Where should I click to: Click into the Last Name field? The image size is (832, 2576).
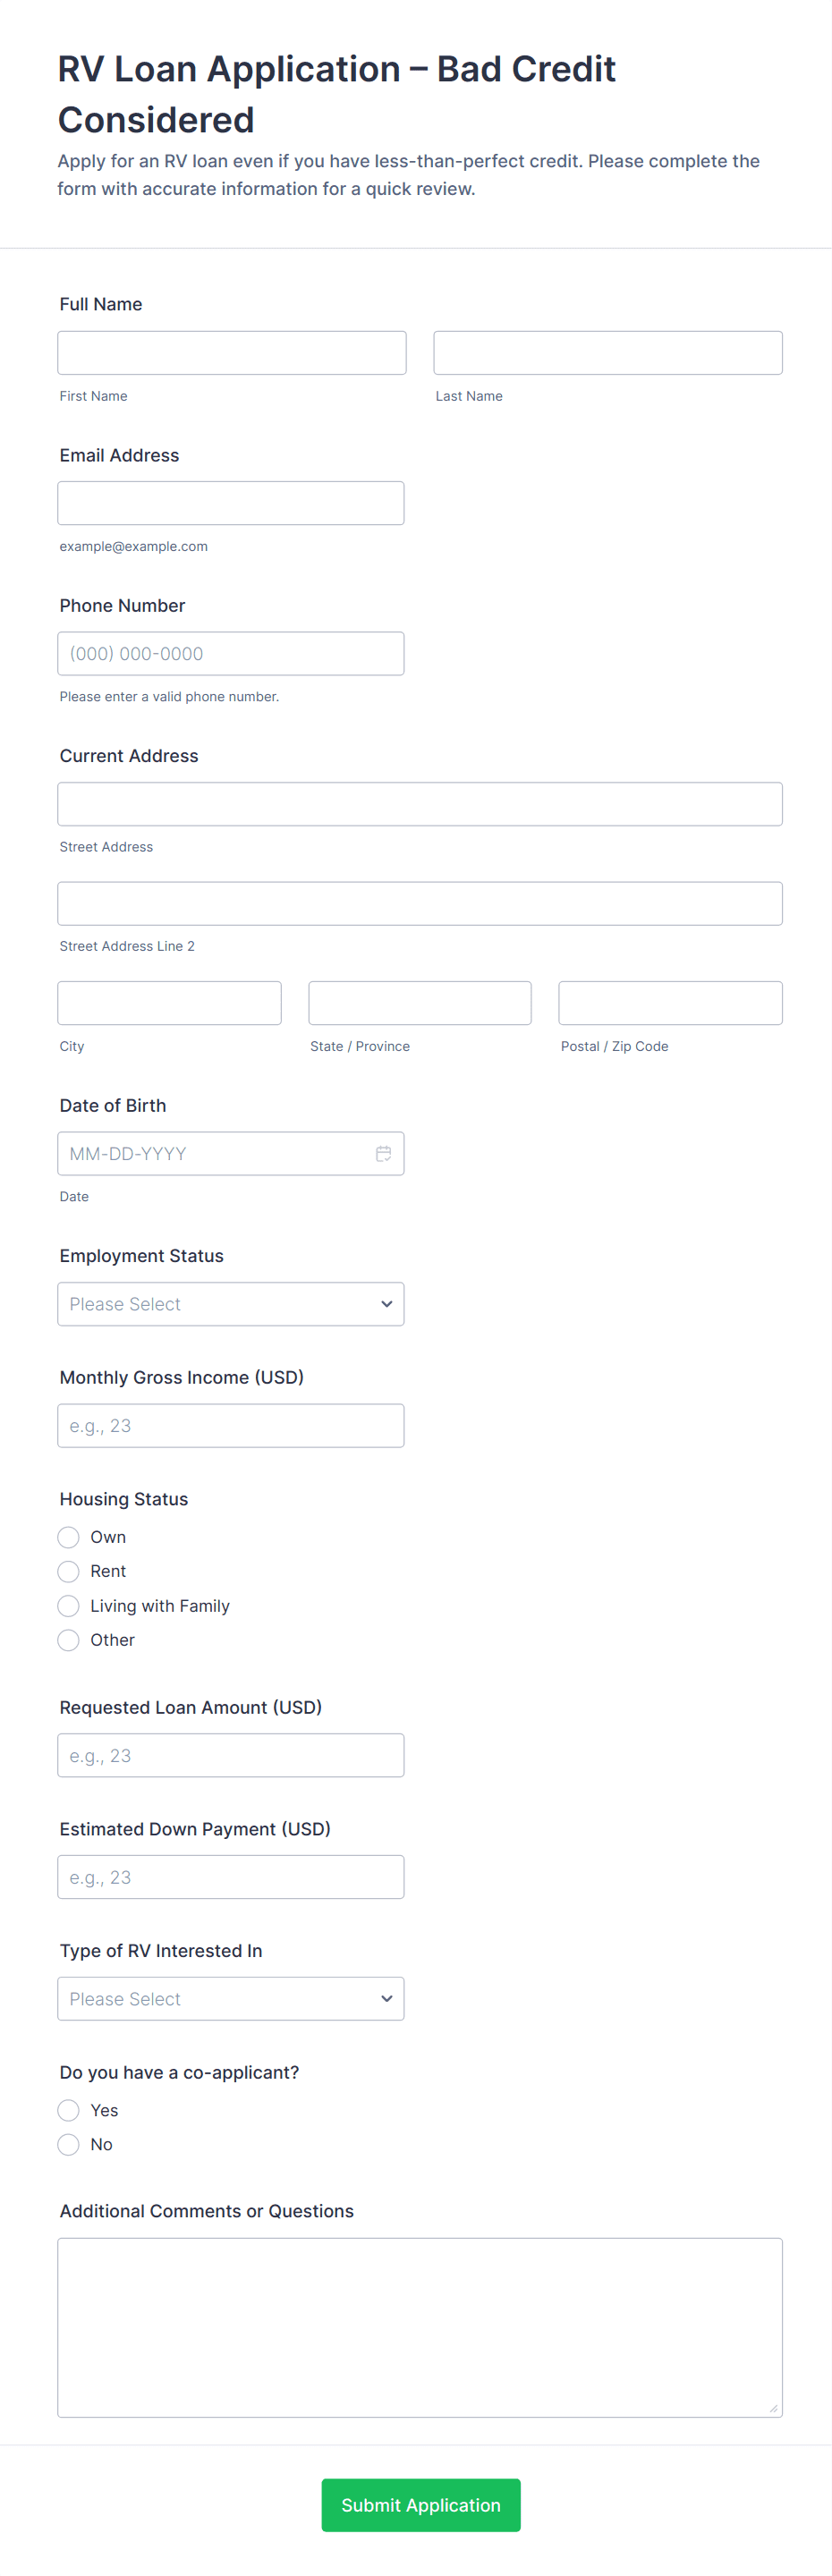pos(607,353)
